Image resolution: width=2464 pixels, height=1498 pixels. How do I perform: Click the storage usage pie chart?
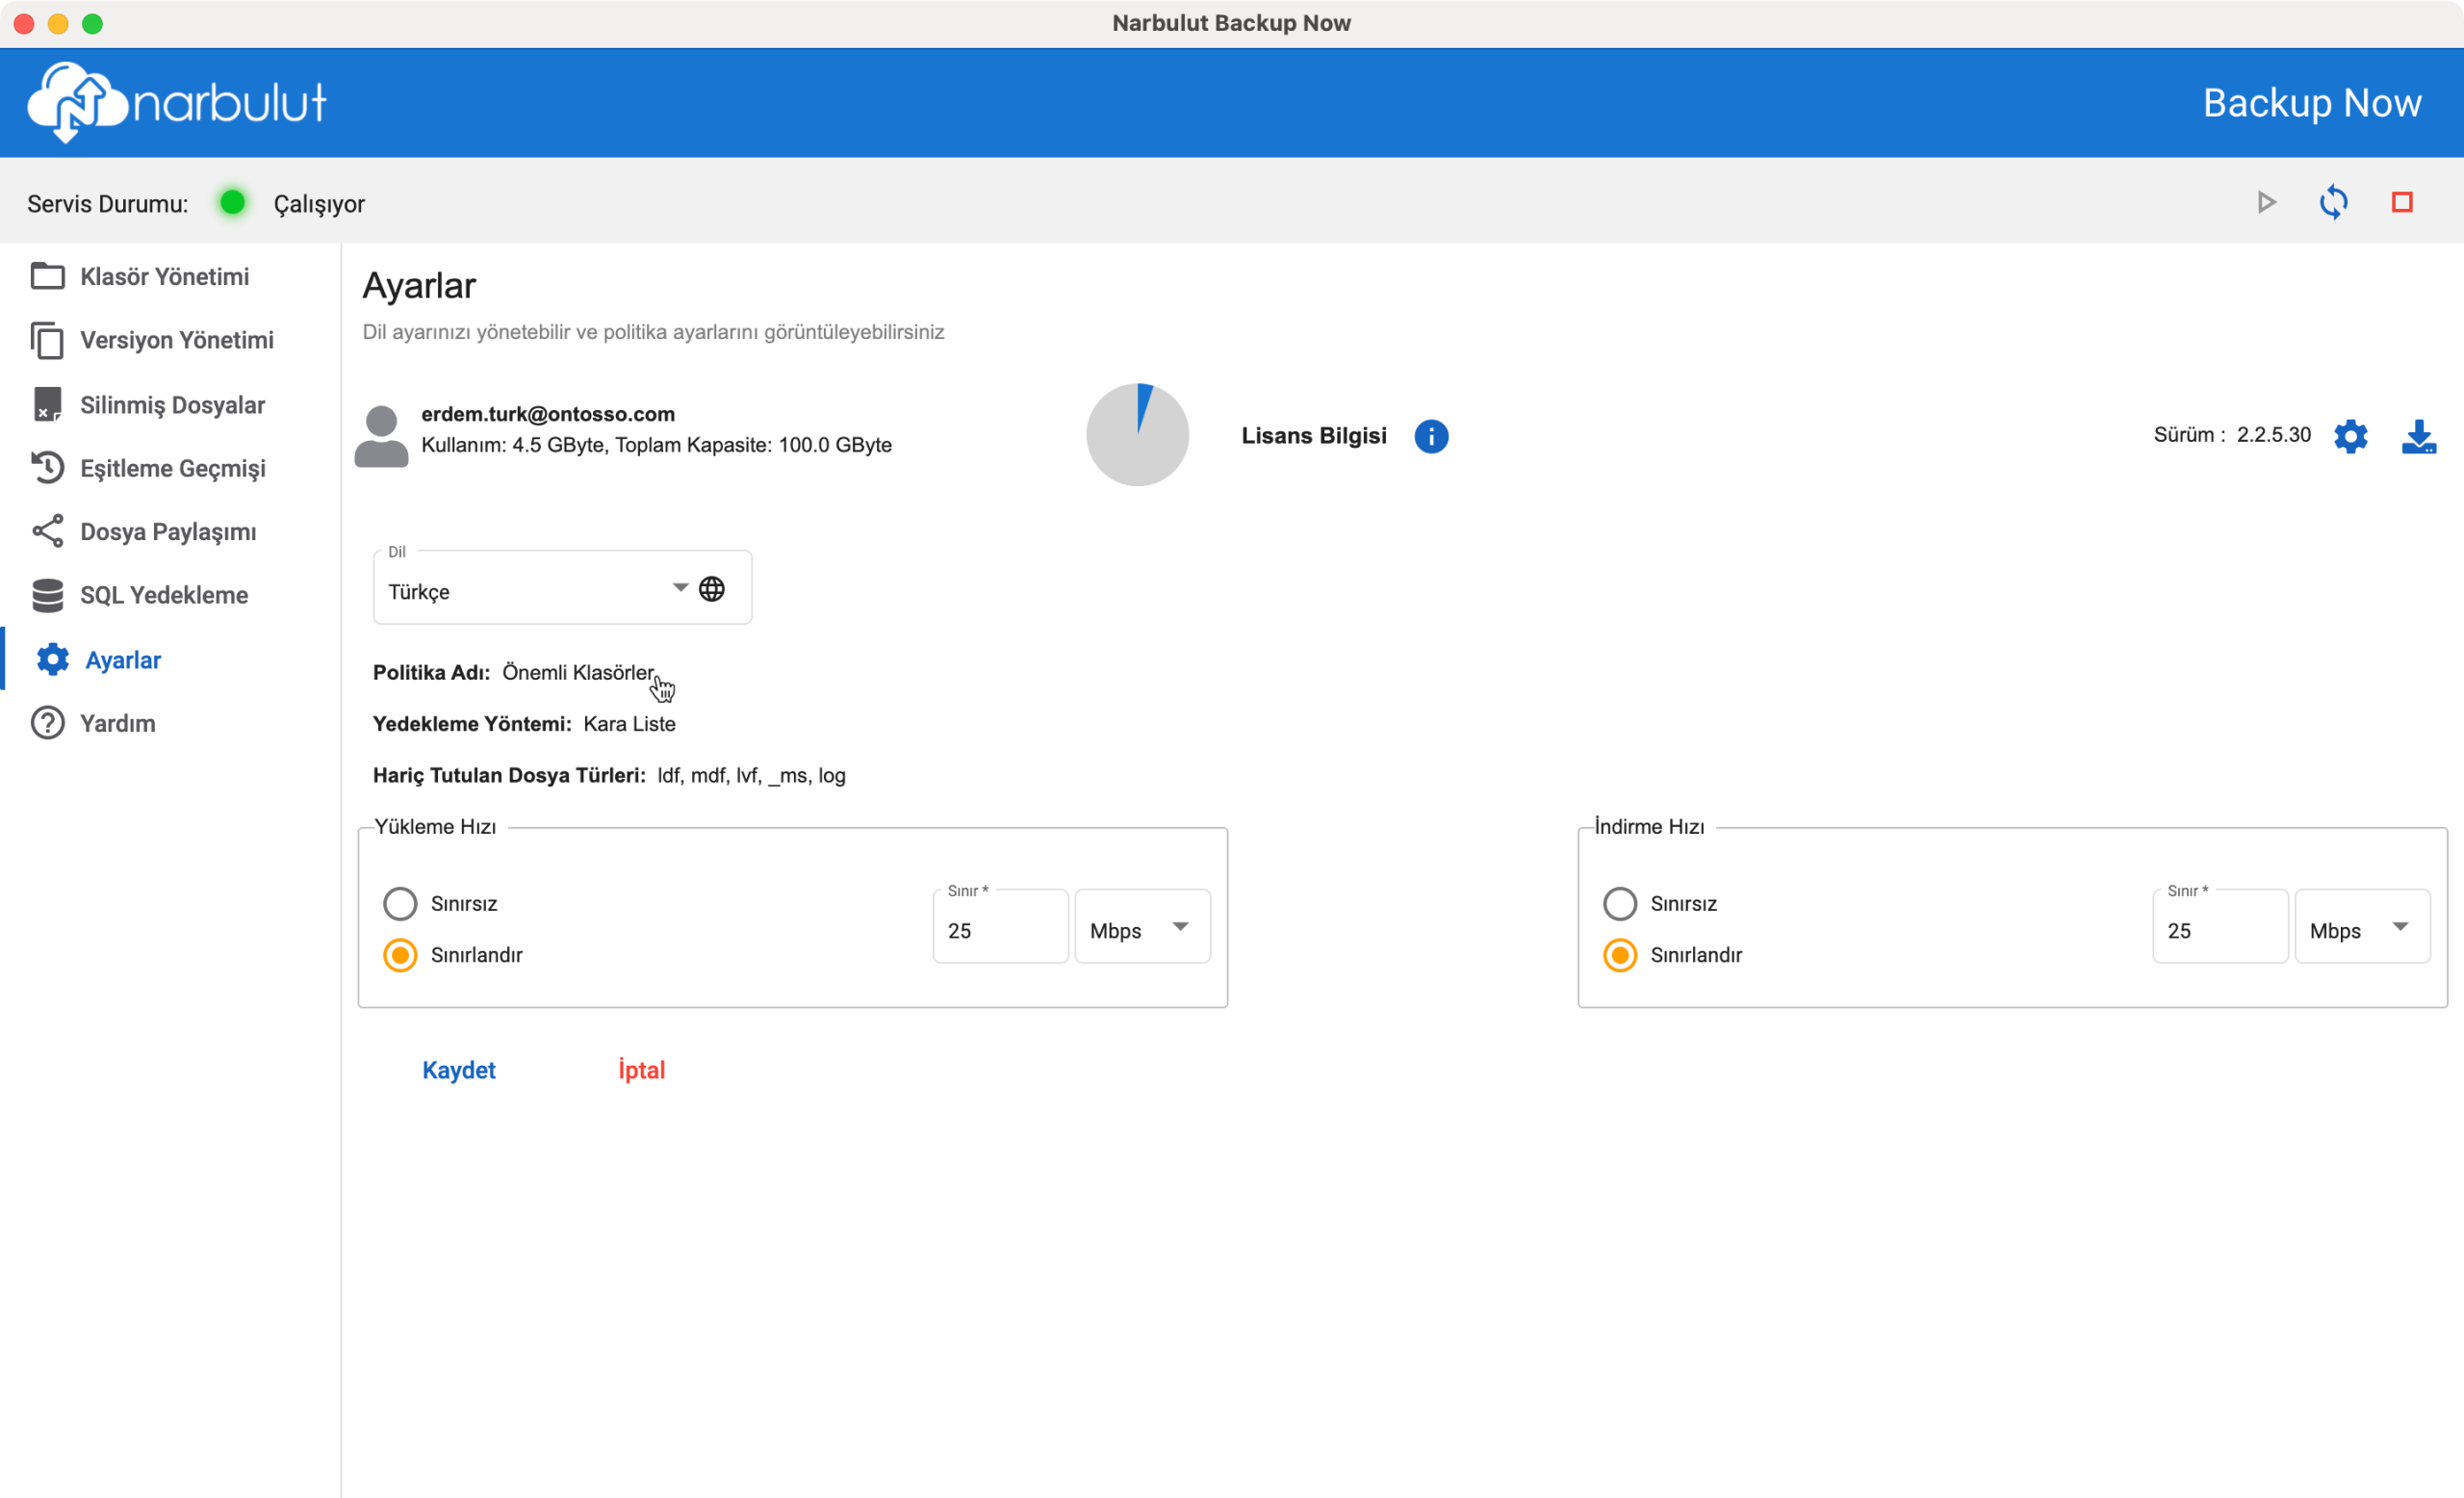[x=1137, y=435]
